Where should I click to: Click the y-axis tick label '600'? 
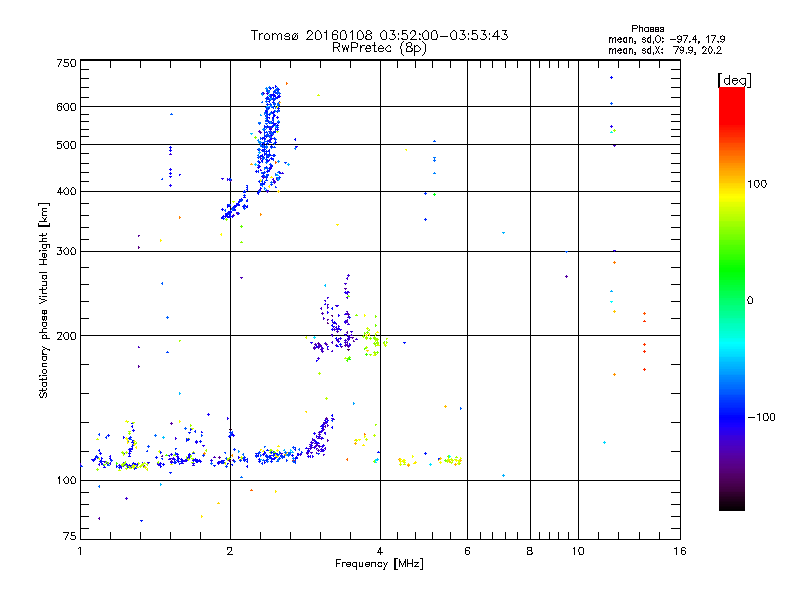(x=66, y=107)
